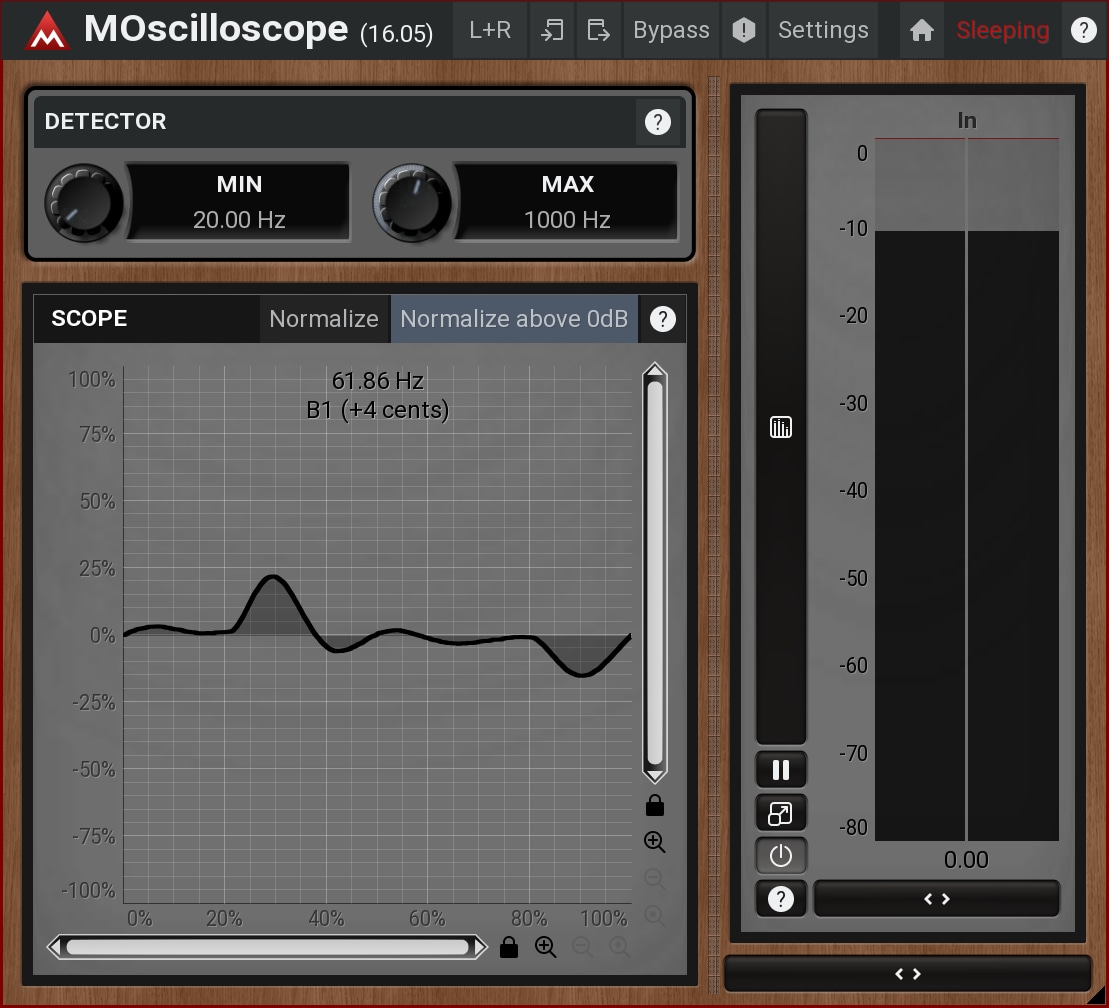
Task: Toggle the meters power button
Action: (781, 856)
